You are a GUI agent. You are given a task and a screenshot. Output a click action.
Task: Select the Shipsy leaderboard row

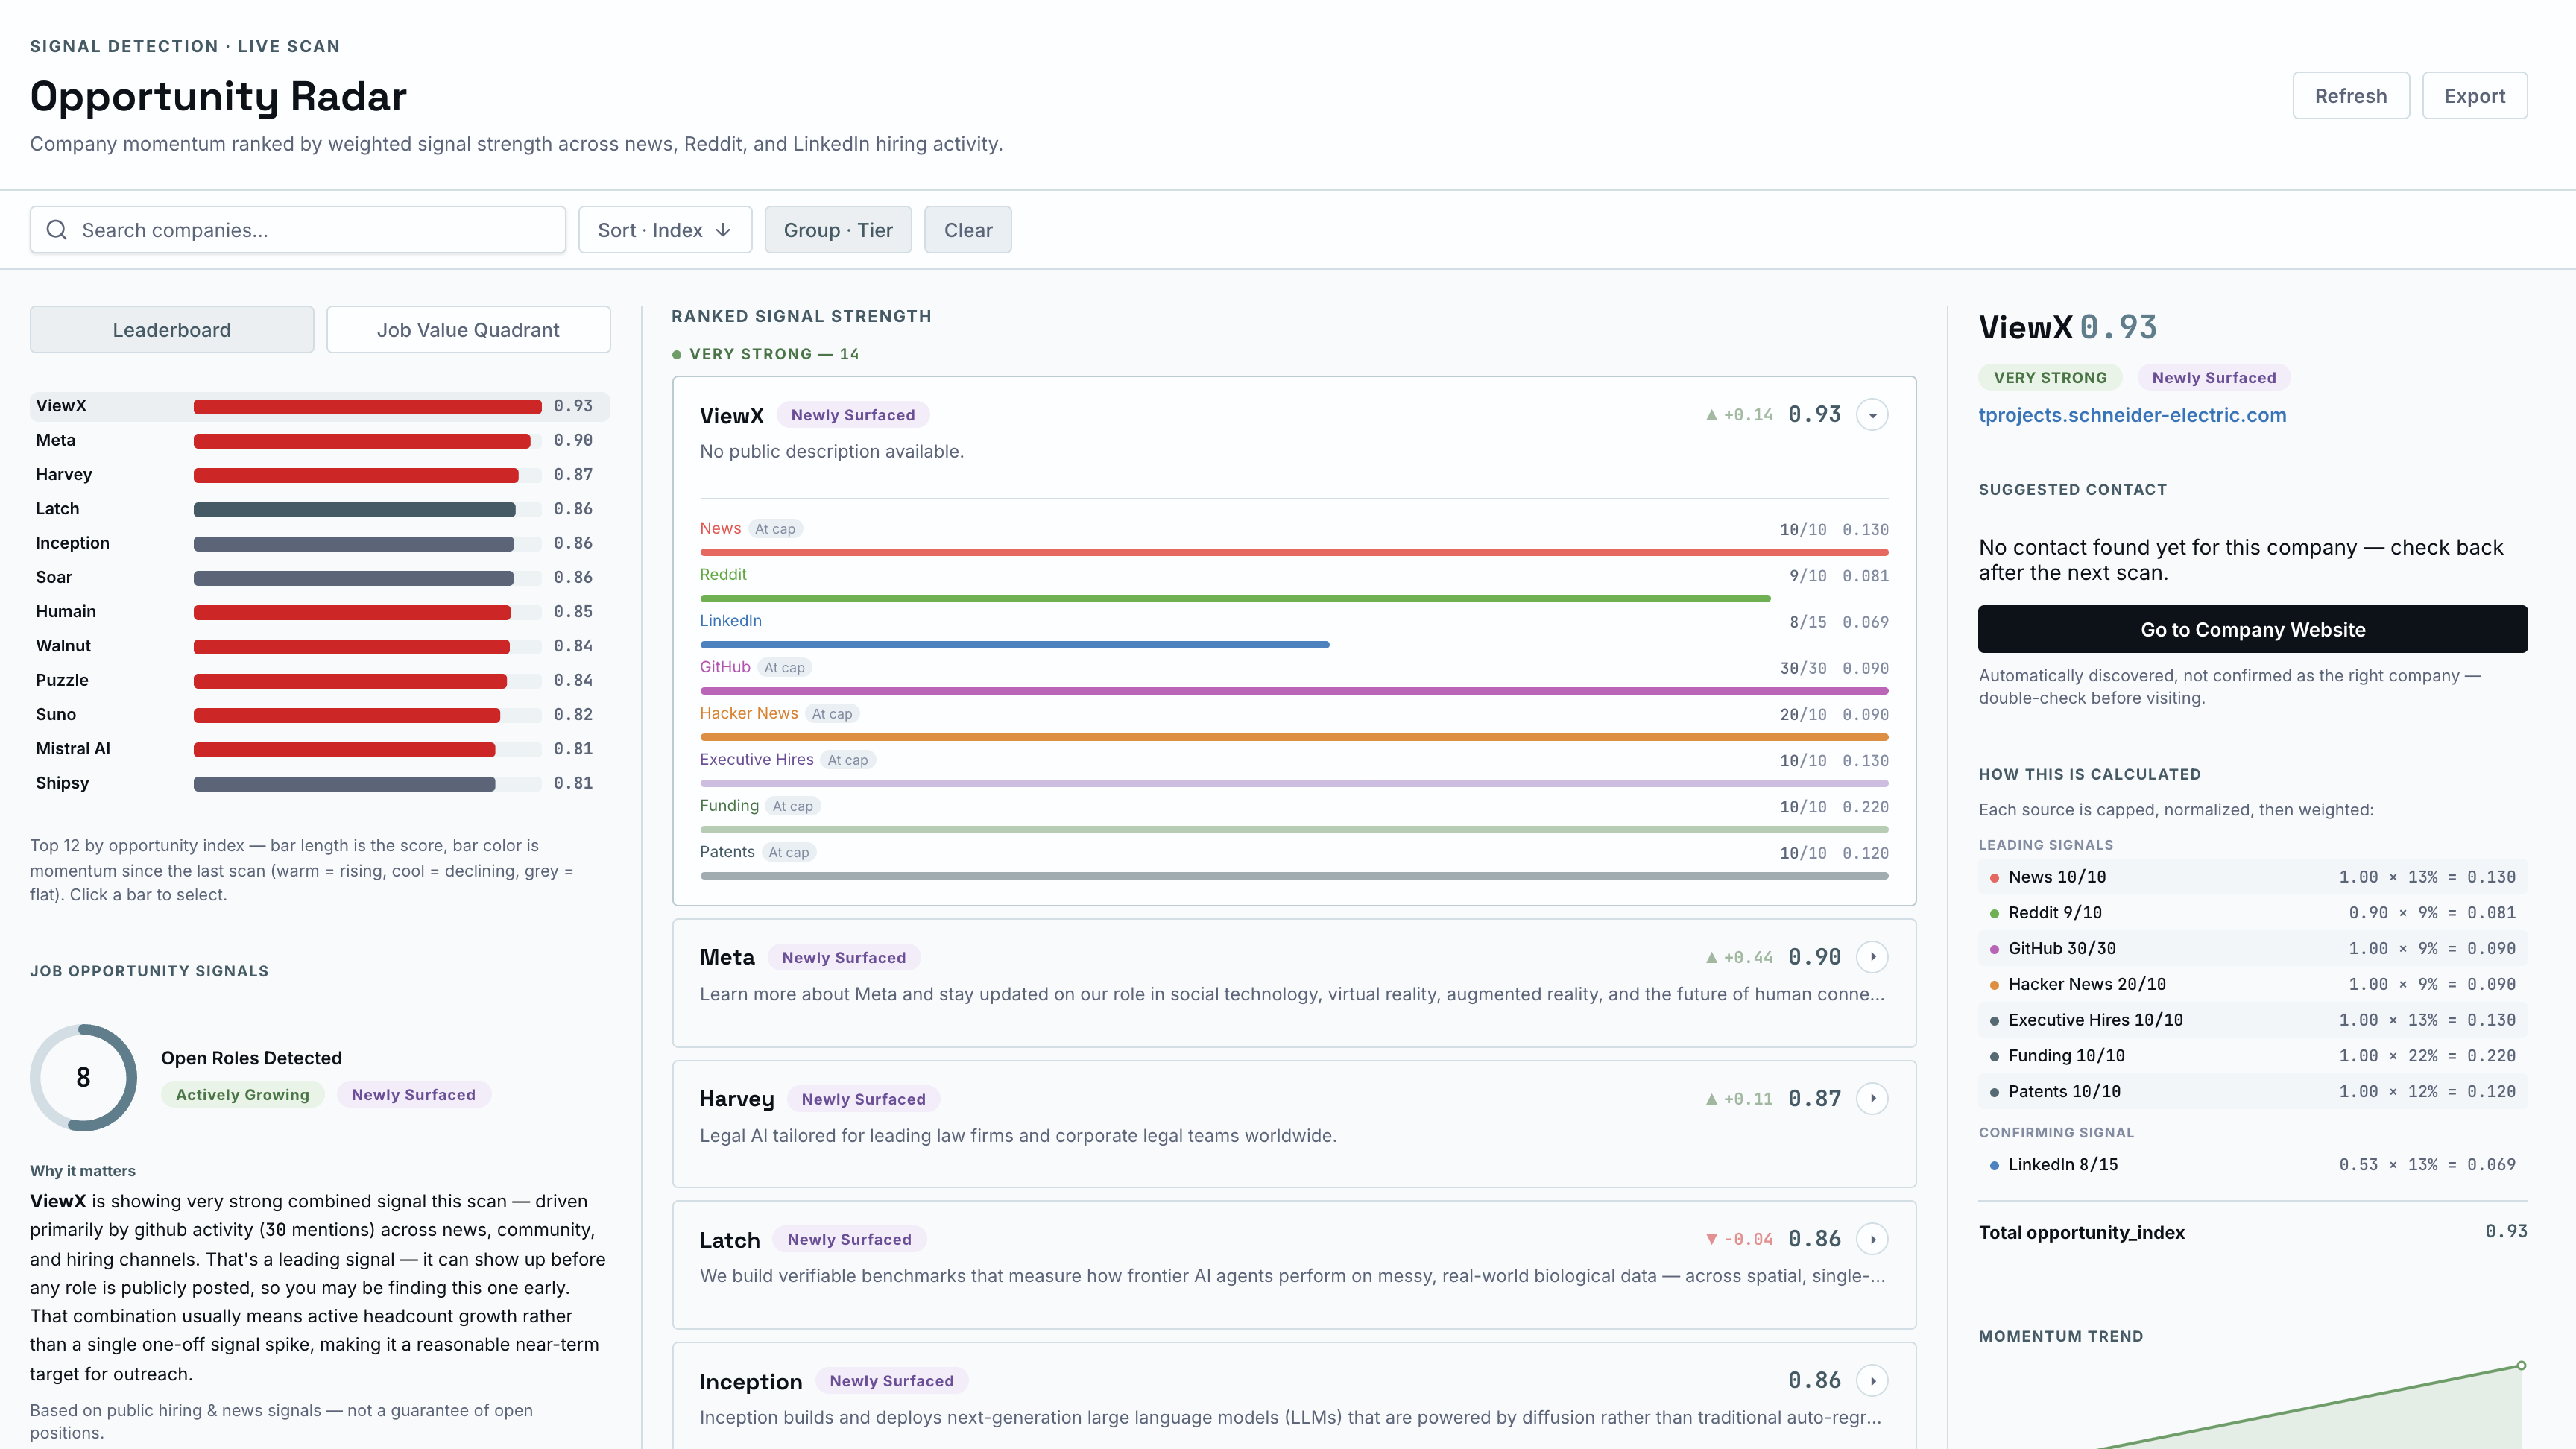(320, 783)
